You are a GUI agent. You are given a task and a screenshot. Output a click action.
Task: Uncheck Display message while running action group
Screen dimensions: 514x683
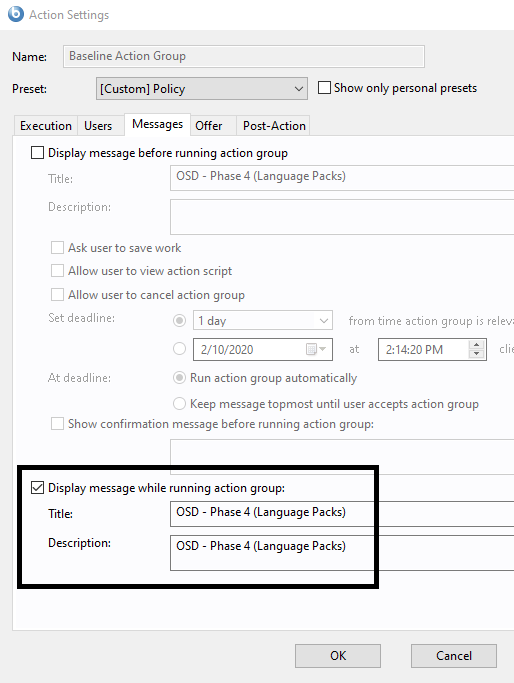tap(37, 487)
